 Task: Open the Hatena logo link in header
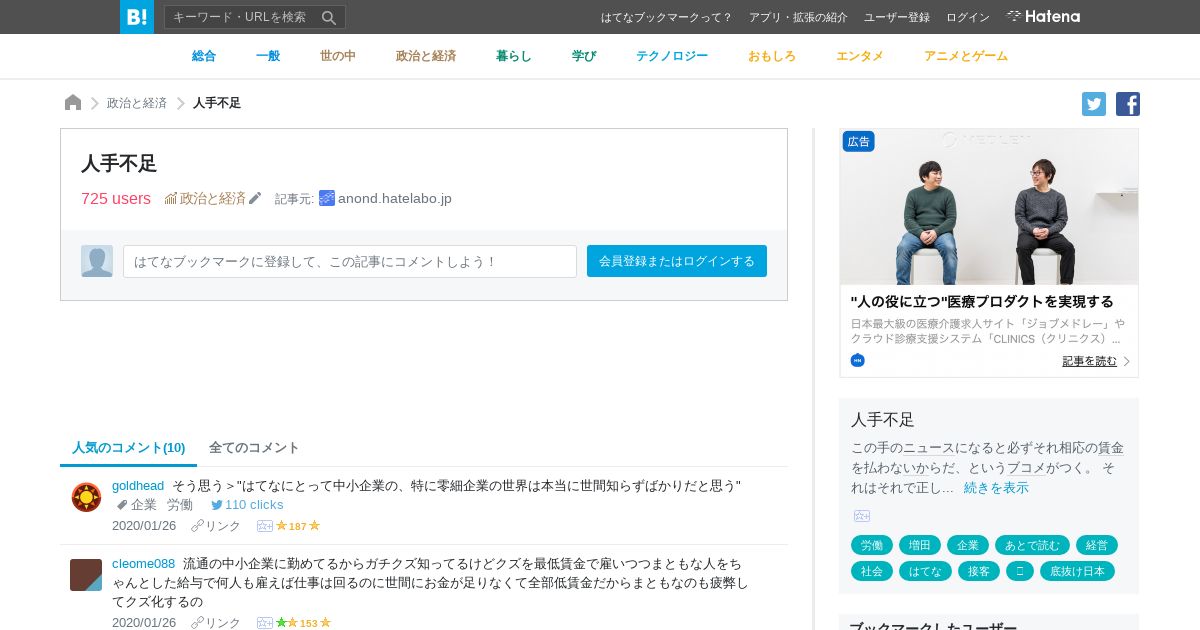tap(1043, 17)
